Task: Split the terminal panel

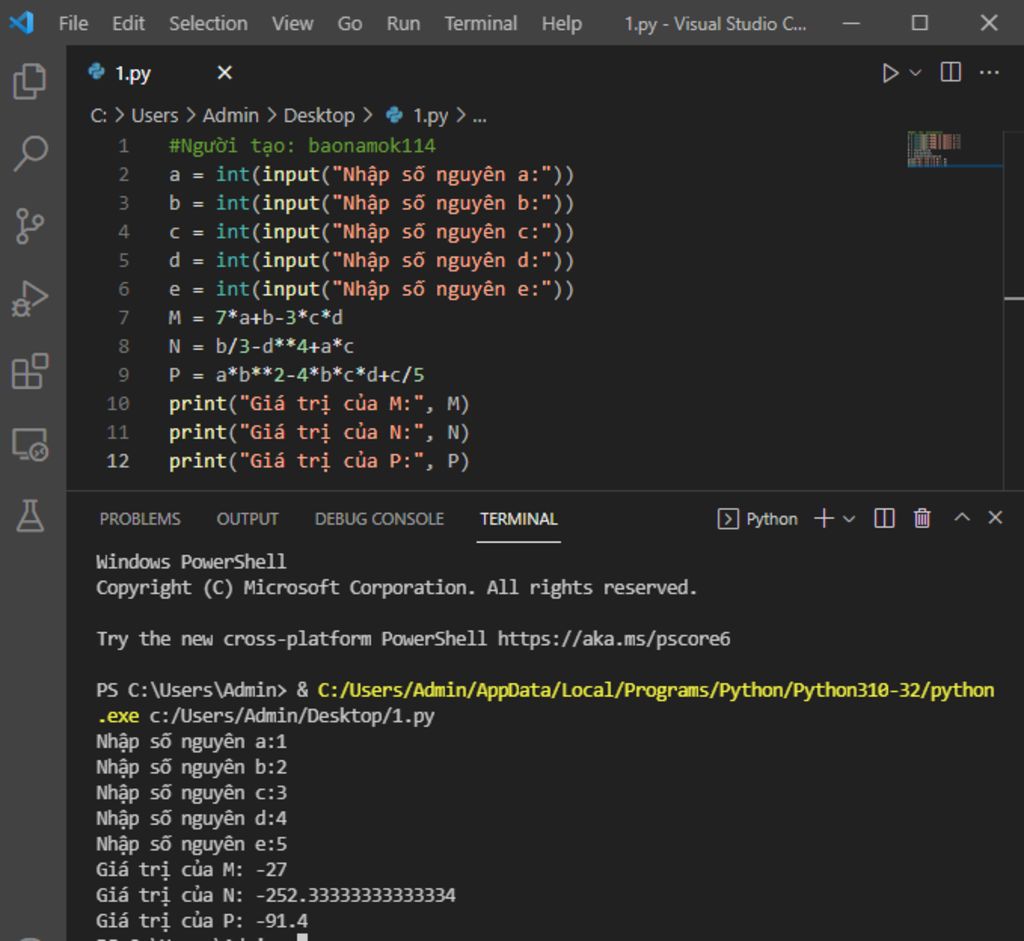Action: 884,518
